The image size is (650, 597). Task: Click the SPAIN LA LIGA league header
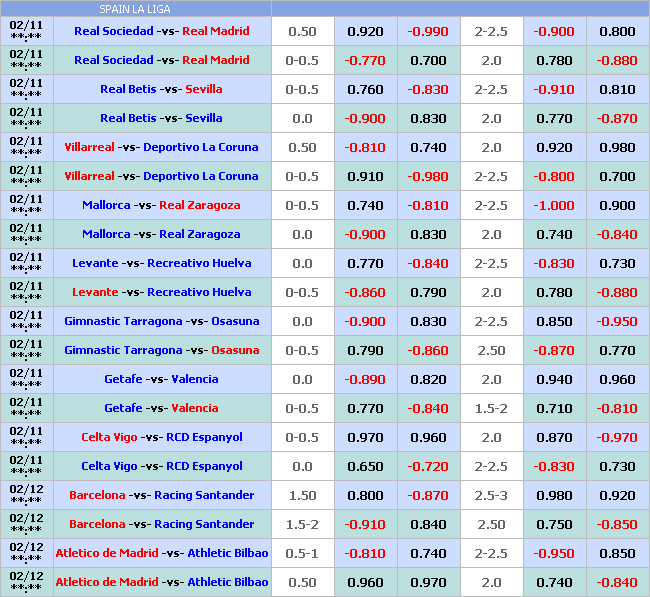pyautogui.click(x=134, y=9)
